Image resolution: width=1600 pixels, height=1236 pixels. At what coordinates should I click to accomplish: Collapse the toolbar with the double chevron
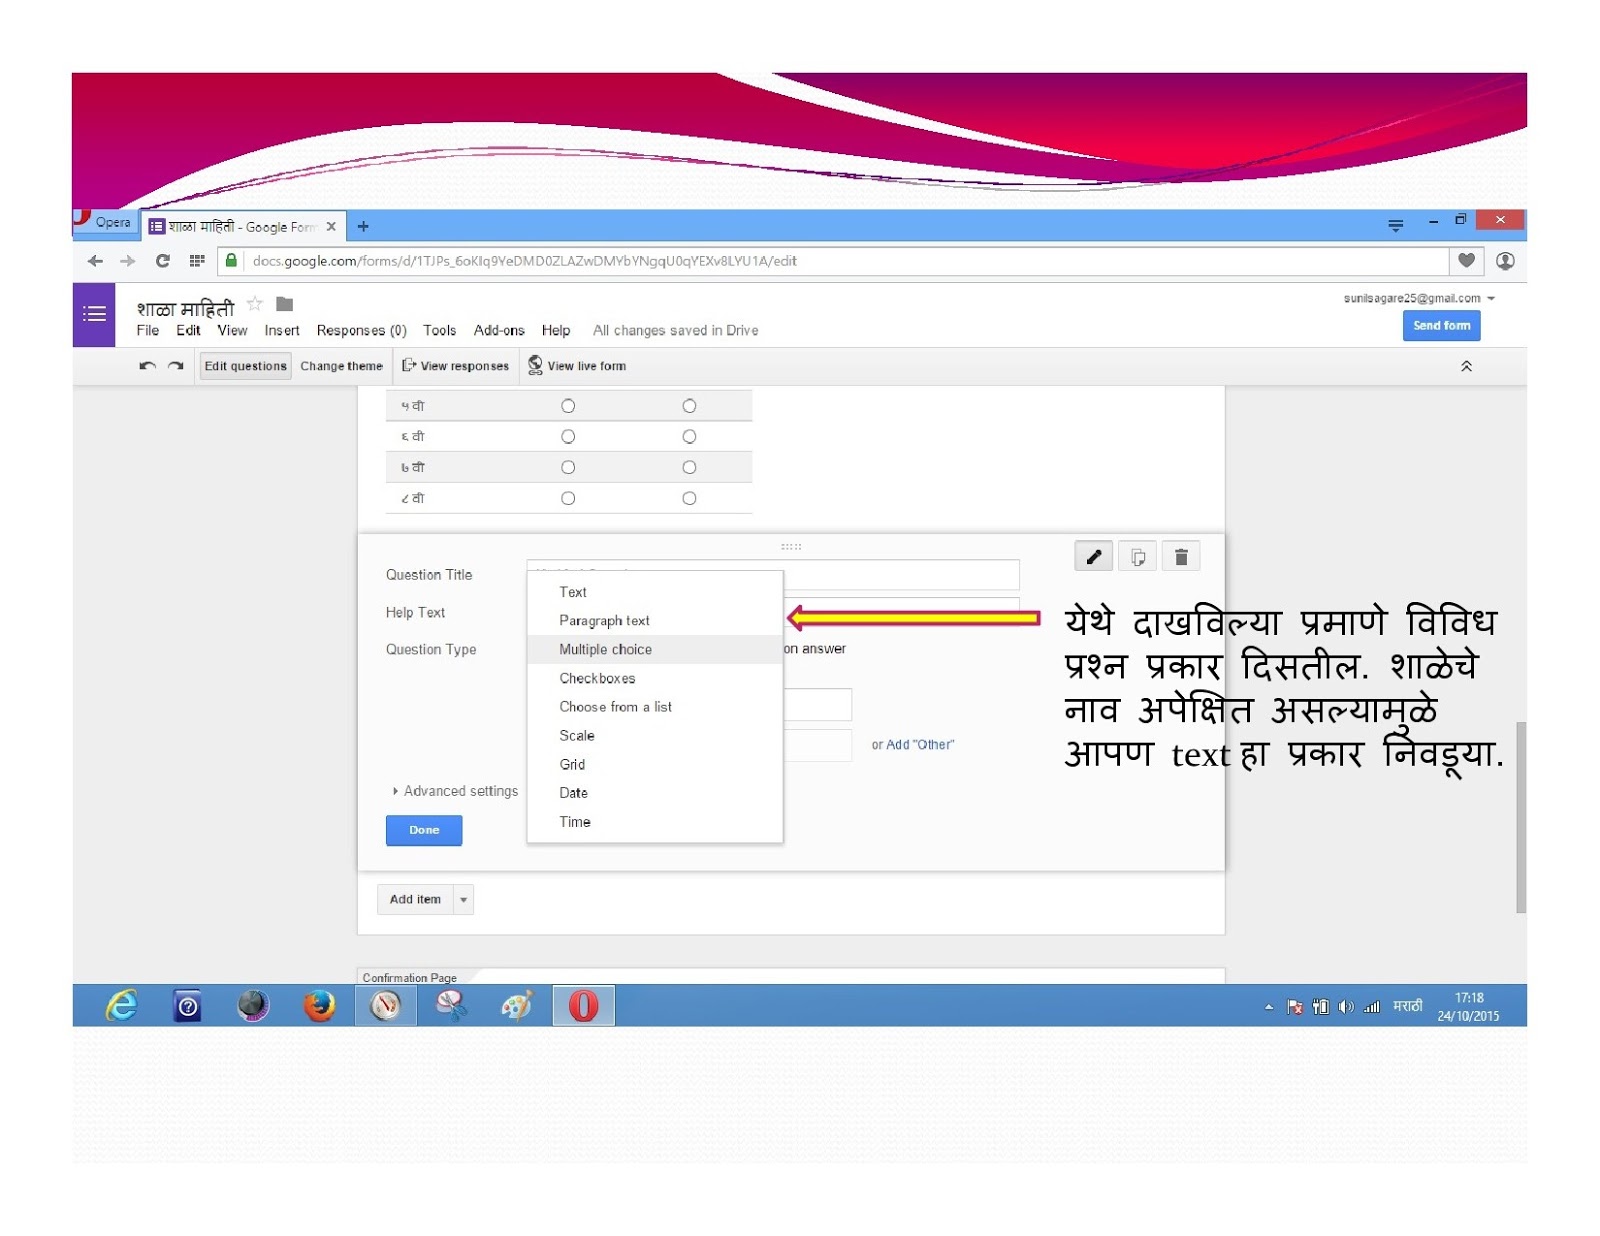coord(1466,366)
